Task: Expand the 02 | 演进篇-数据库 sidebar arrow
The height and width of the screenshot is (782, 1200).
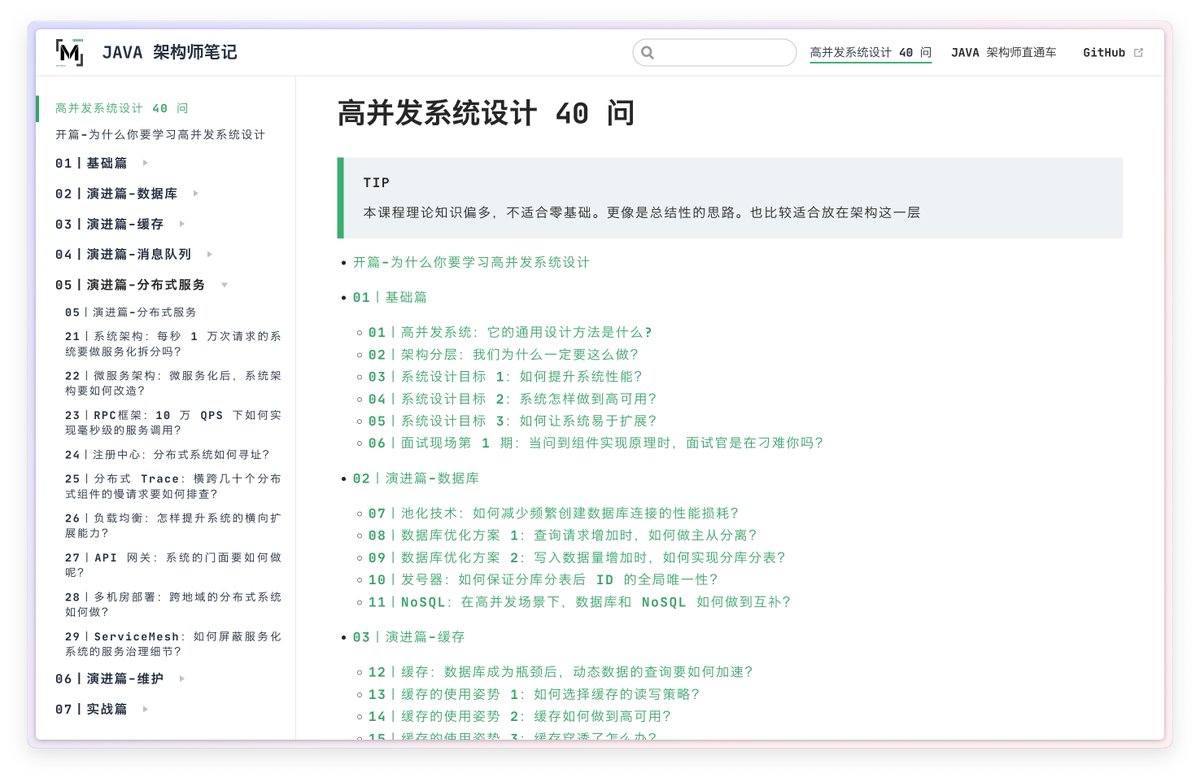Action: point(195,193)
